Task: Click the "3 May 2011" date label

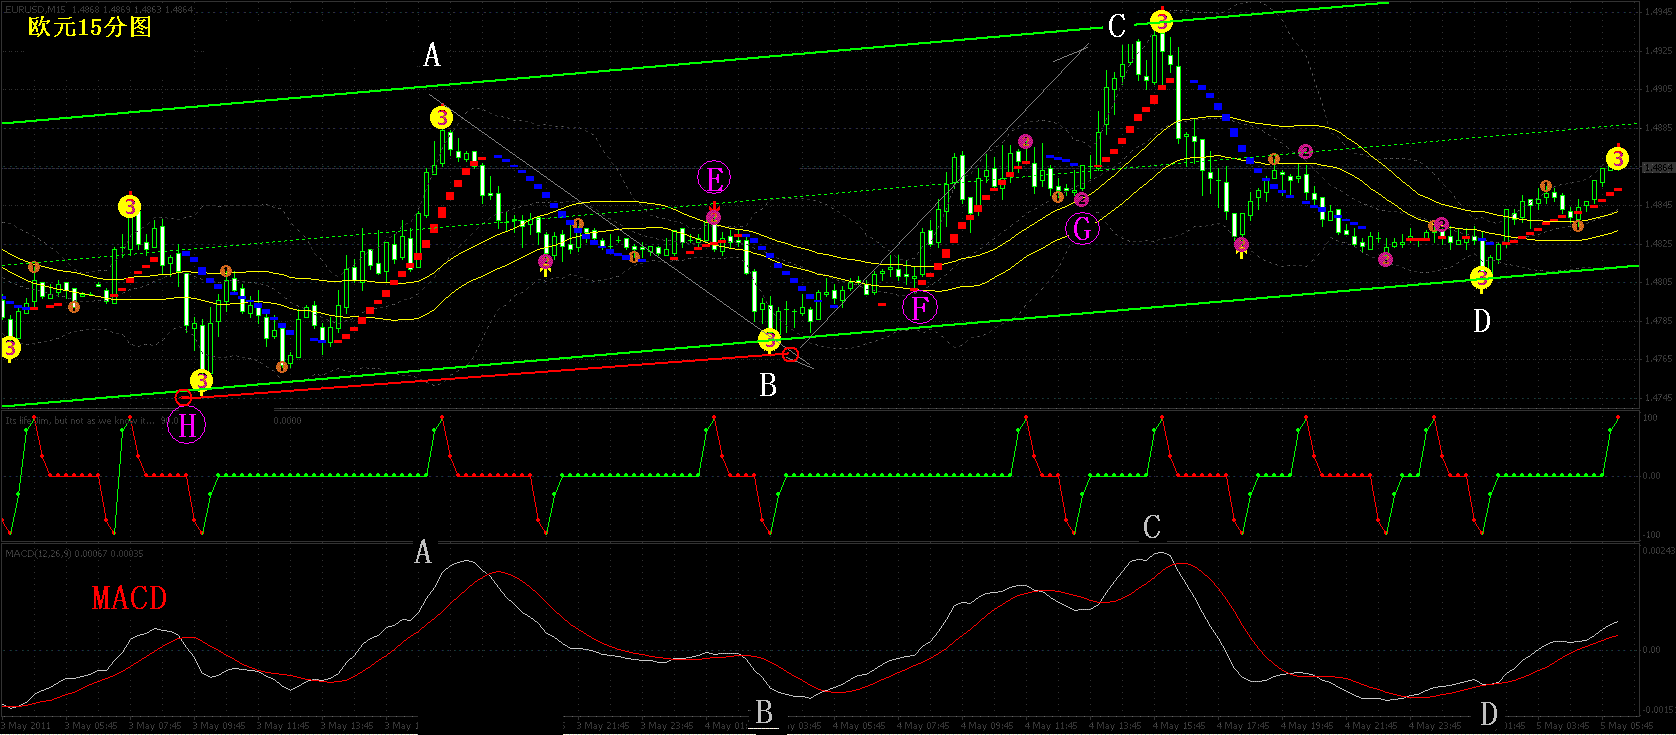Action: (x=27, y=726)
